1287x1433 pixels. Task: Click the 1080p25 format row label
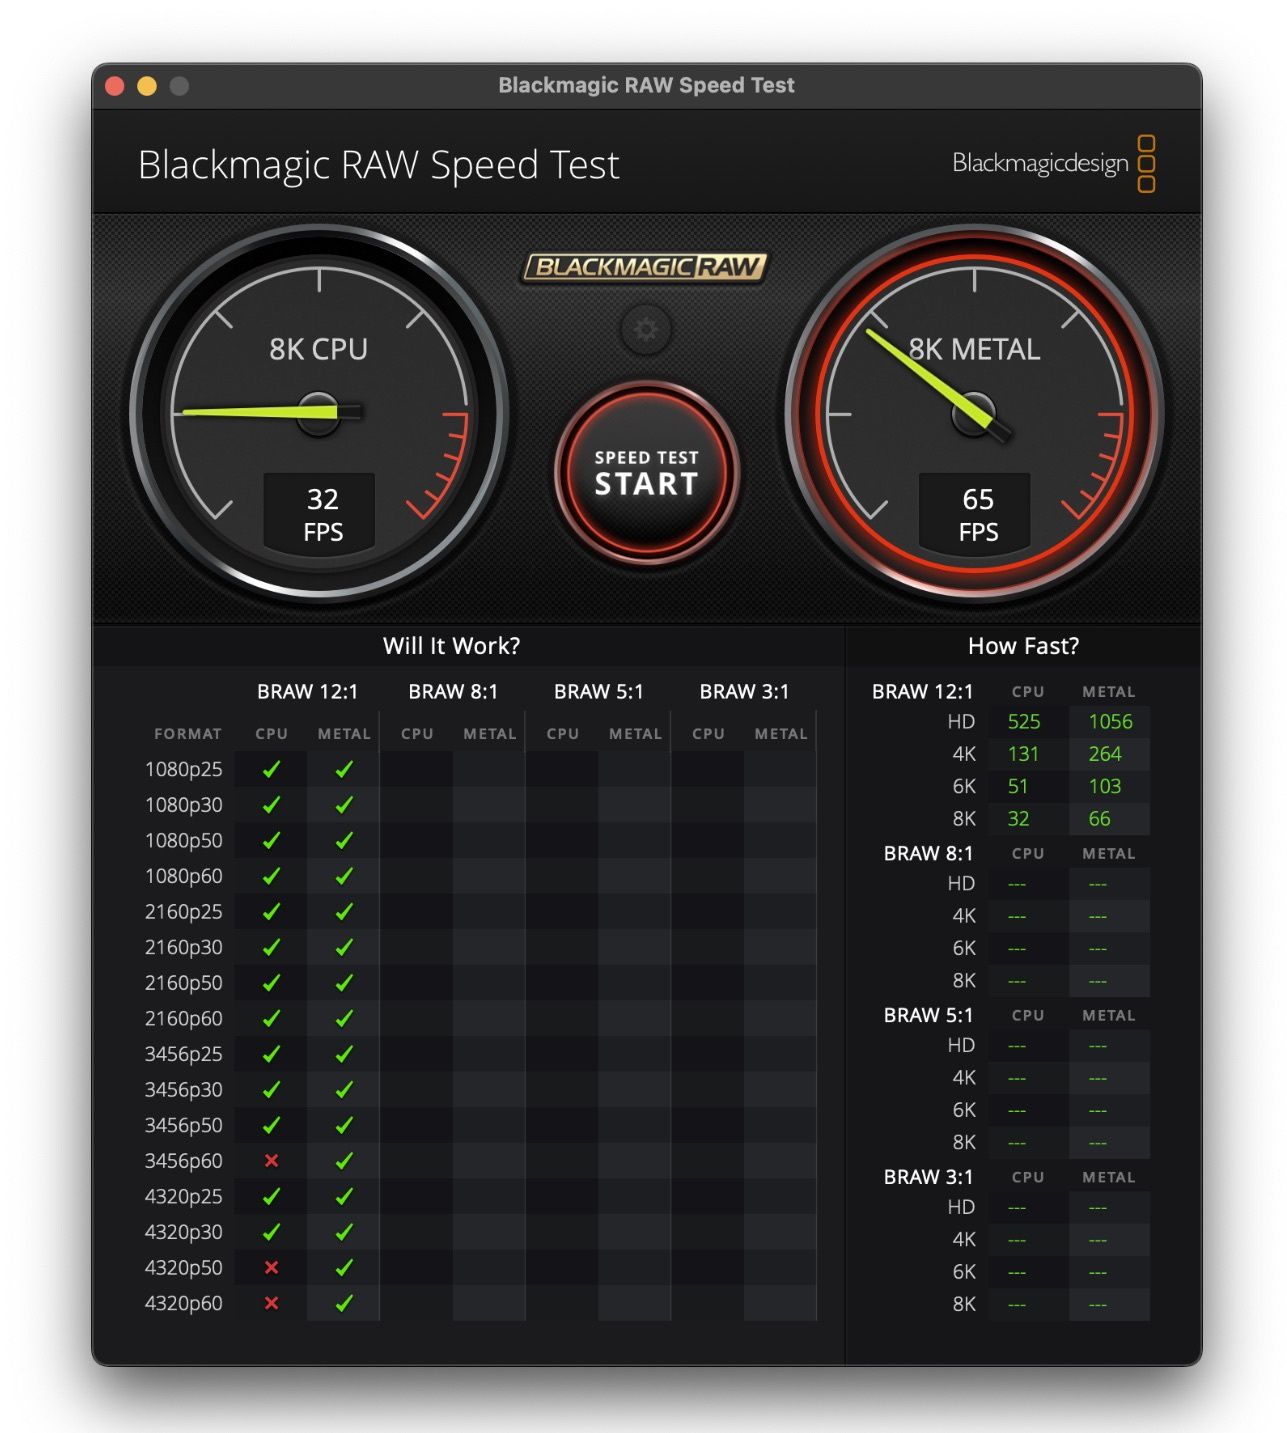tap(183, 769)
